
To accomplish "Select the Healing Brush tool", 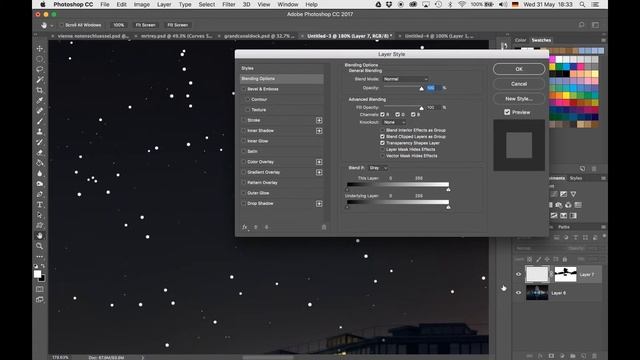I will 40,111.
